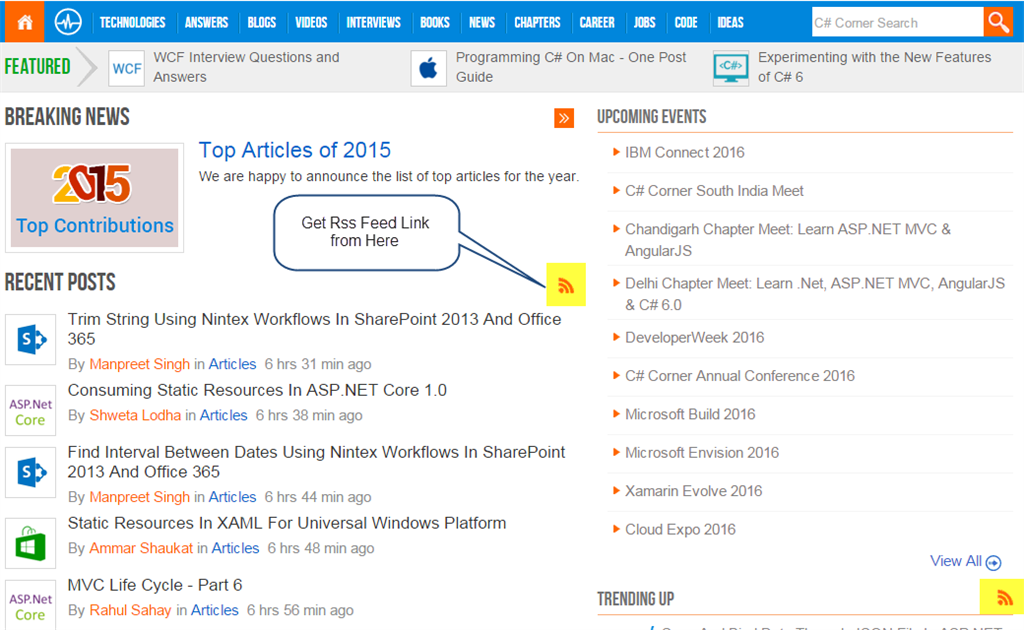Click the orange search magnifier button
Screen dimensions: 1024x630
pyautogui.click(x=997, y=22)
